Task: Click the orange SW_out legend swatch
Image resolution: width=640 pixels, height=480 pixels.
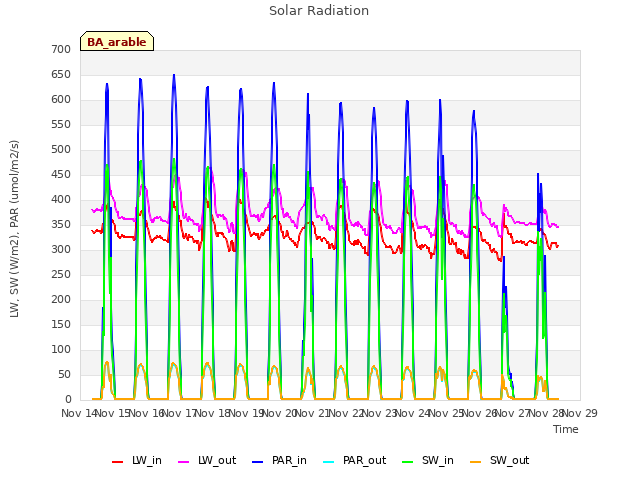Action: [x=476, y=462]
